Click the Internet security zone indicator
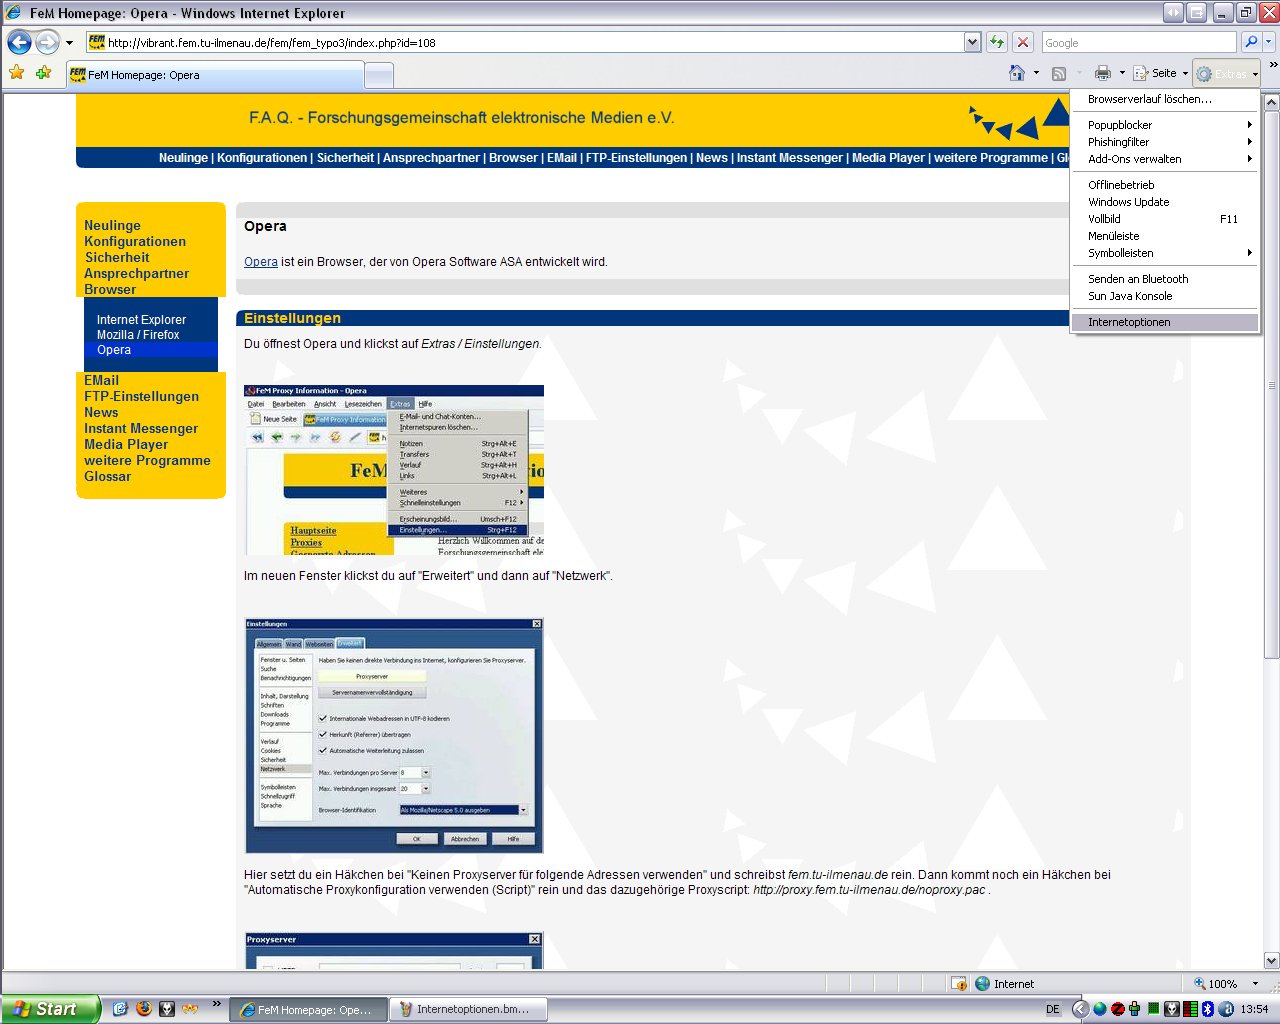Viewport: 1280px width, 1024px height. (1004, 984)
